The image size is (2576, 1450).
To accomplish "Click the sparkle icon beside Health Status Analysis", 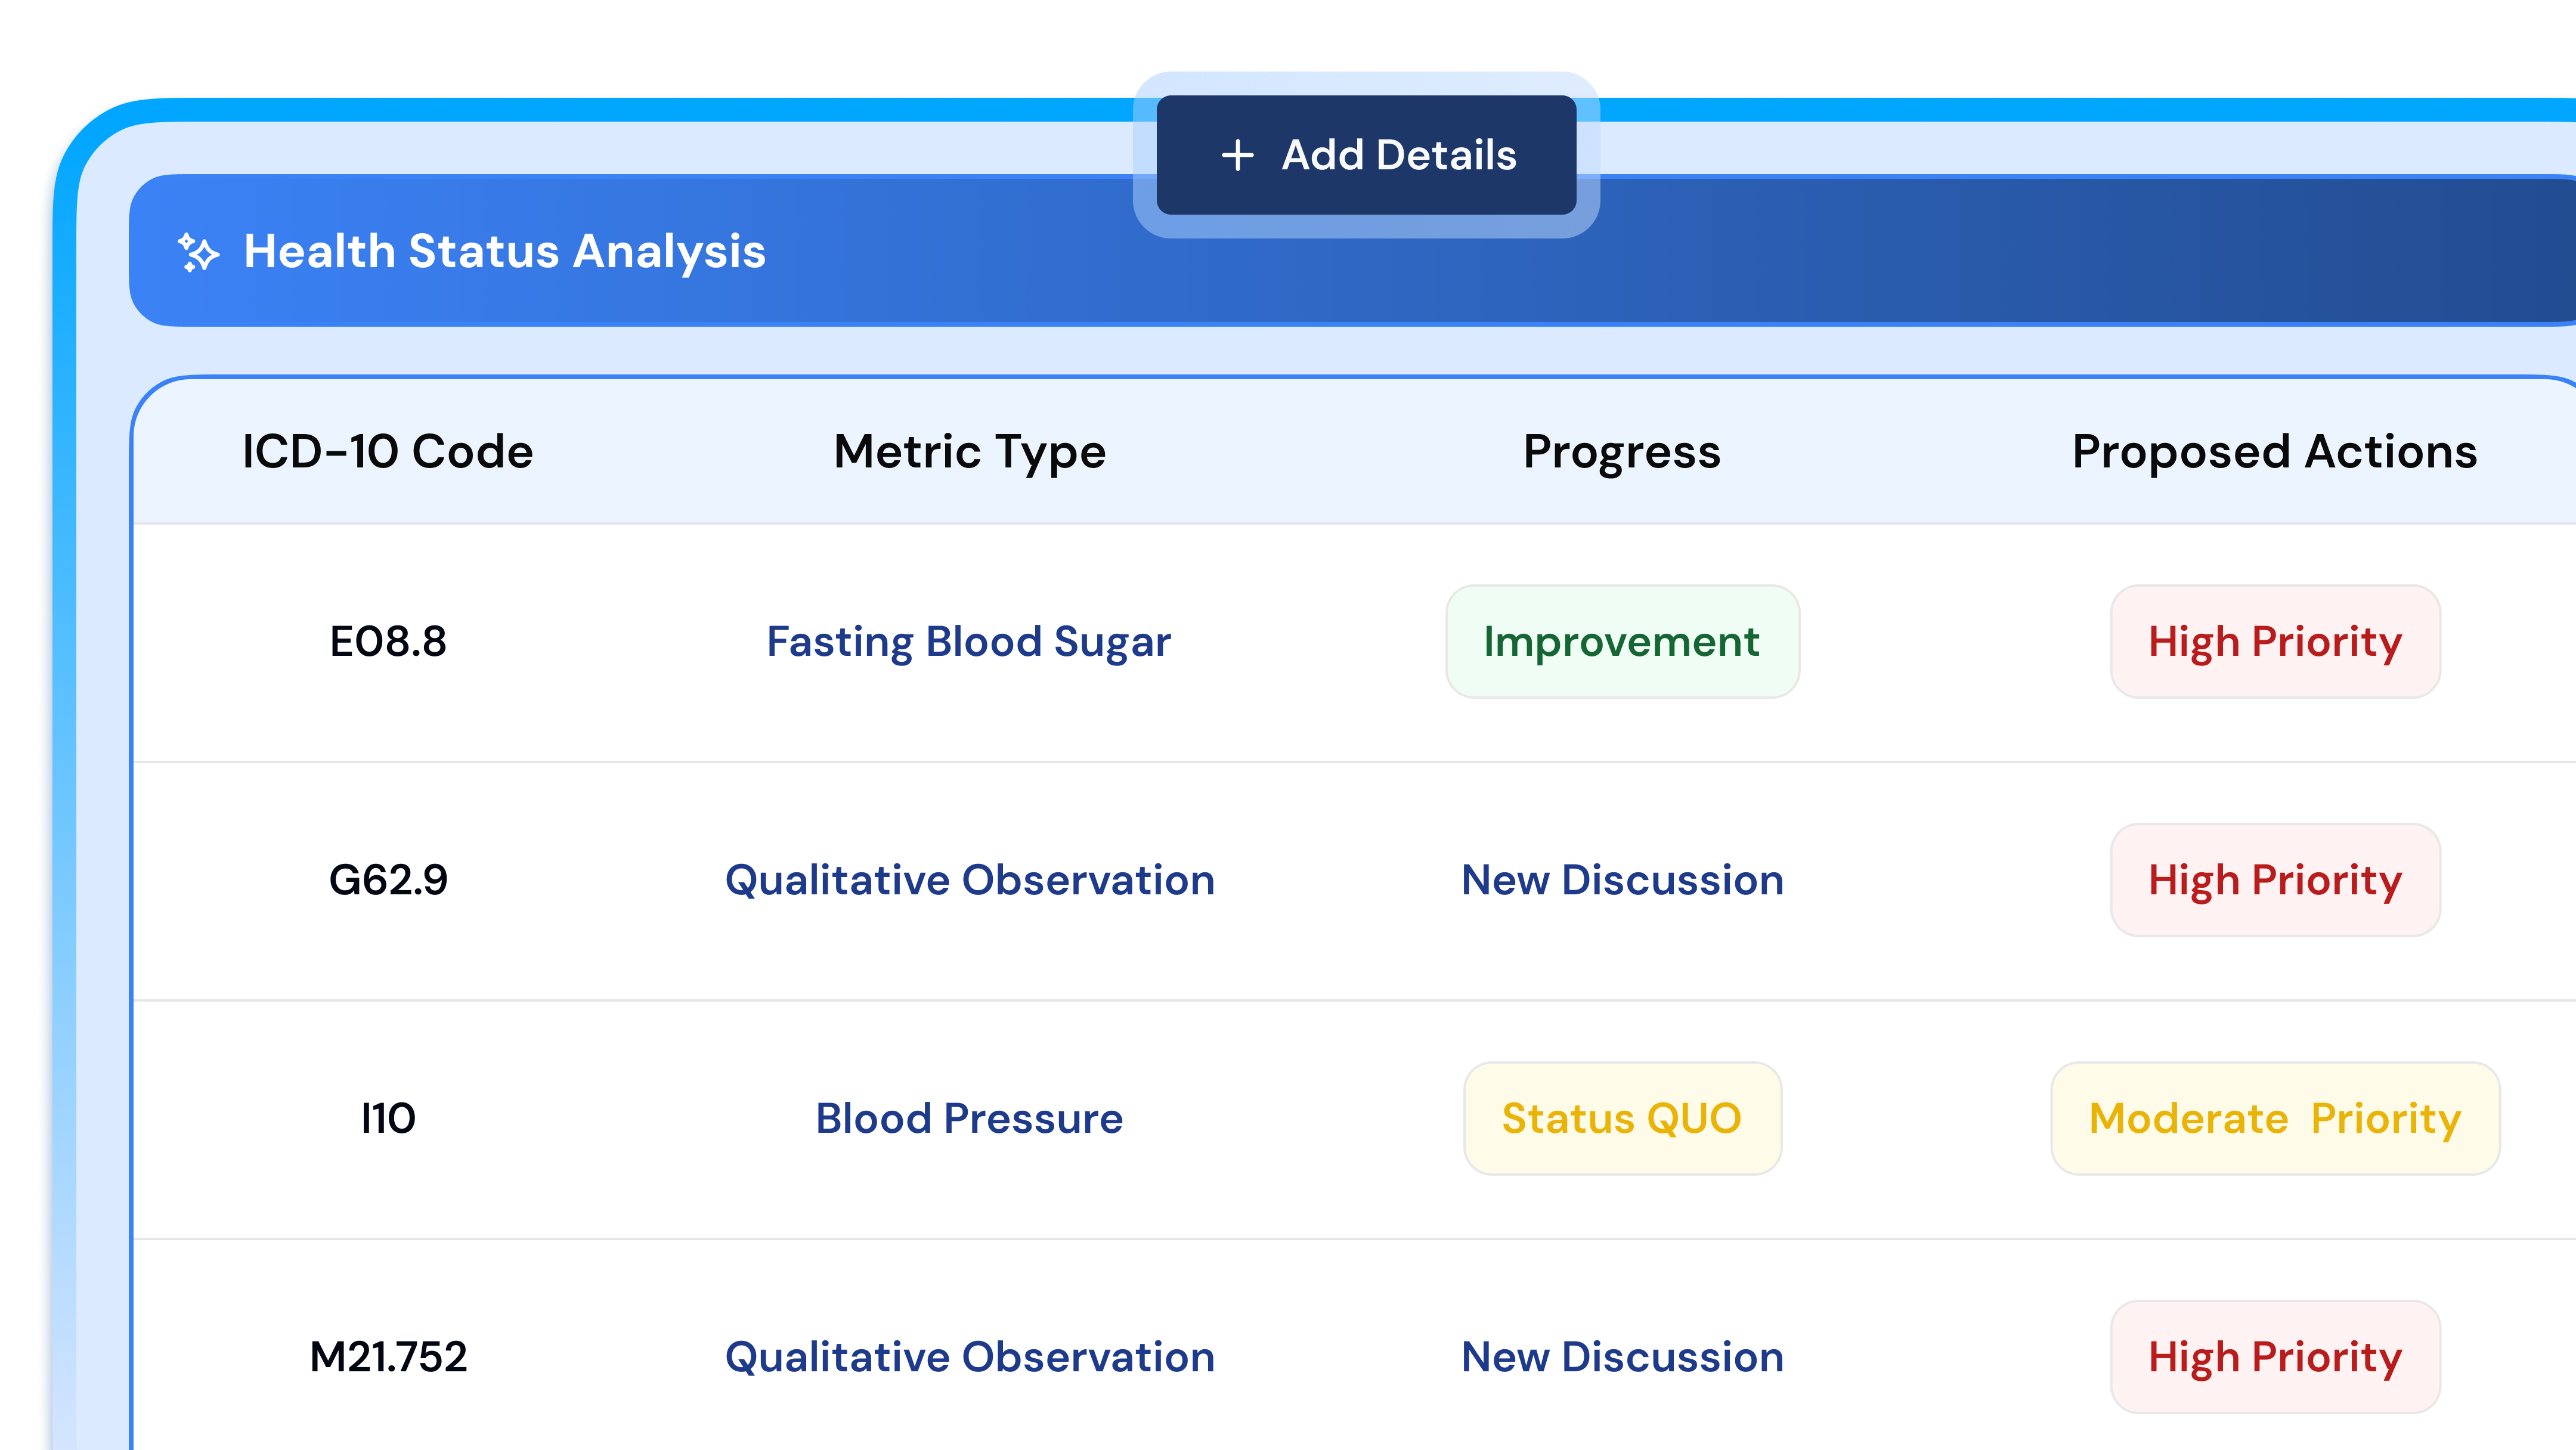I will [x=198, y=253].
